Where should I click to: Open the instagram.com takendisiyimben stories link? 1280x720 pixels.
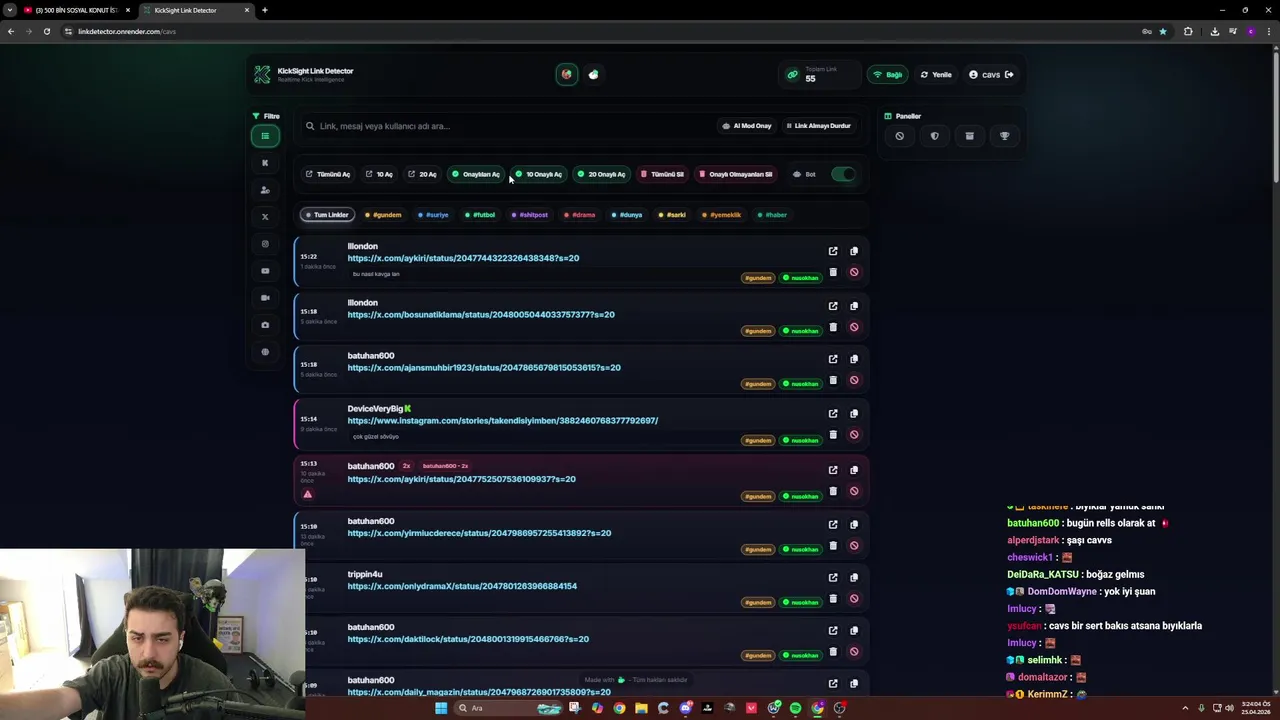click(x=503, y=421)
